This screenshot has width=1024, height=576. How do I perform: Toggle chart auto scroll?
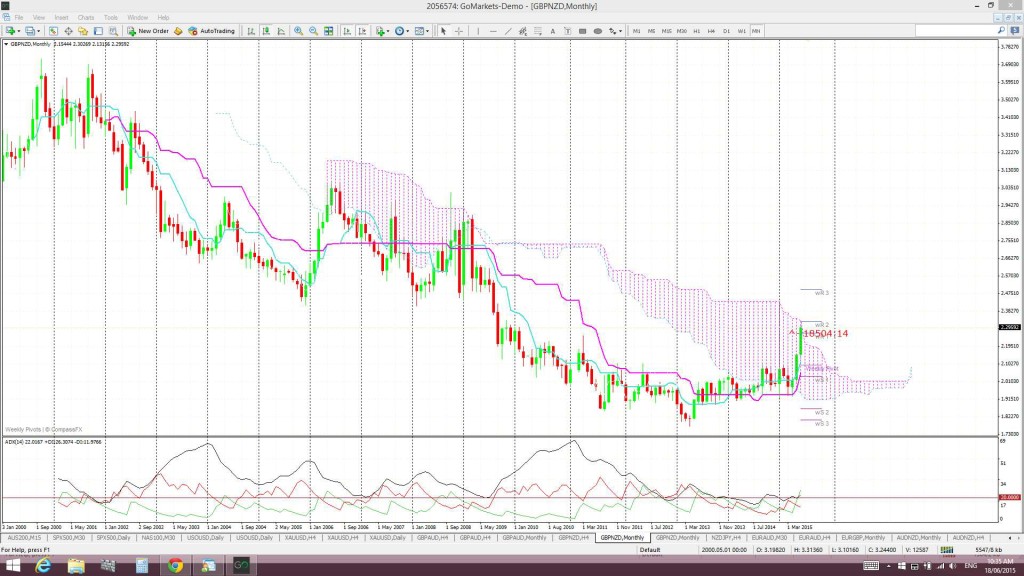pos(347,31)
